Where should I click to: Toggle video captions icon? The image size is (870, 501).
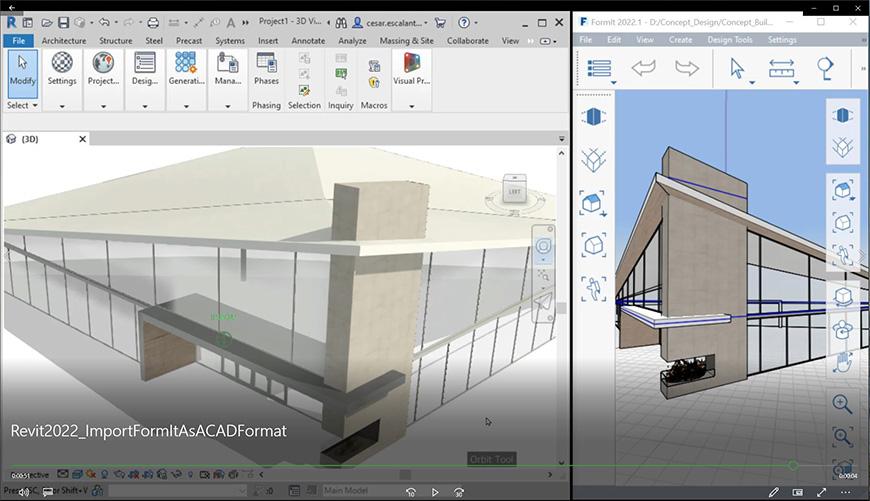pyautogui.click(x=48, y=492)
